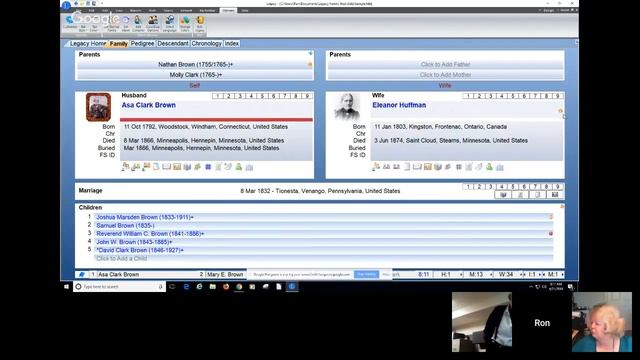
Task: Toggle marriage tag box 1
Action: pos(469,187)
